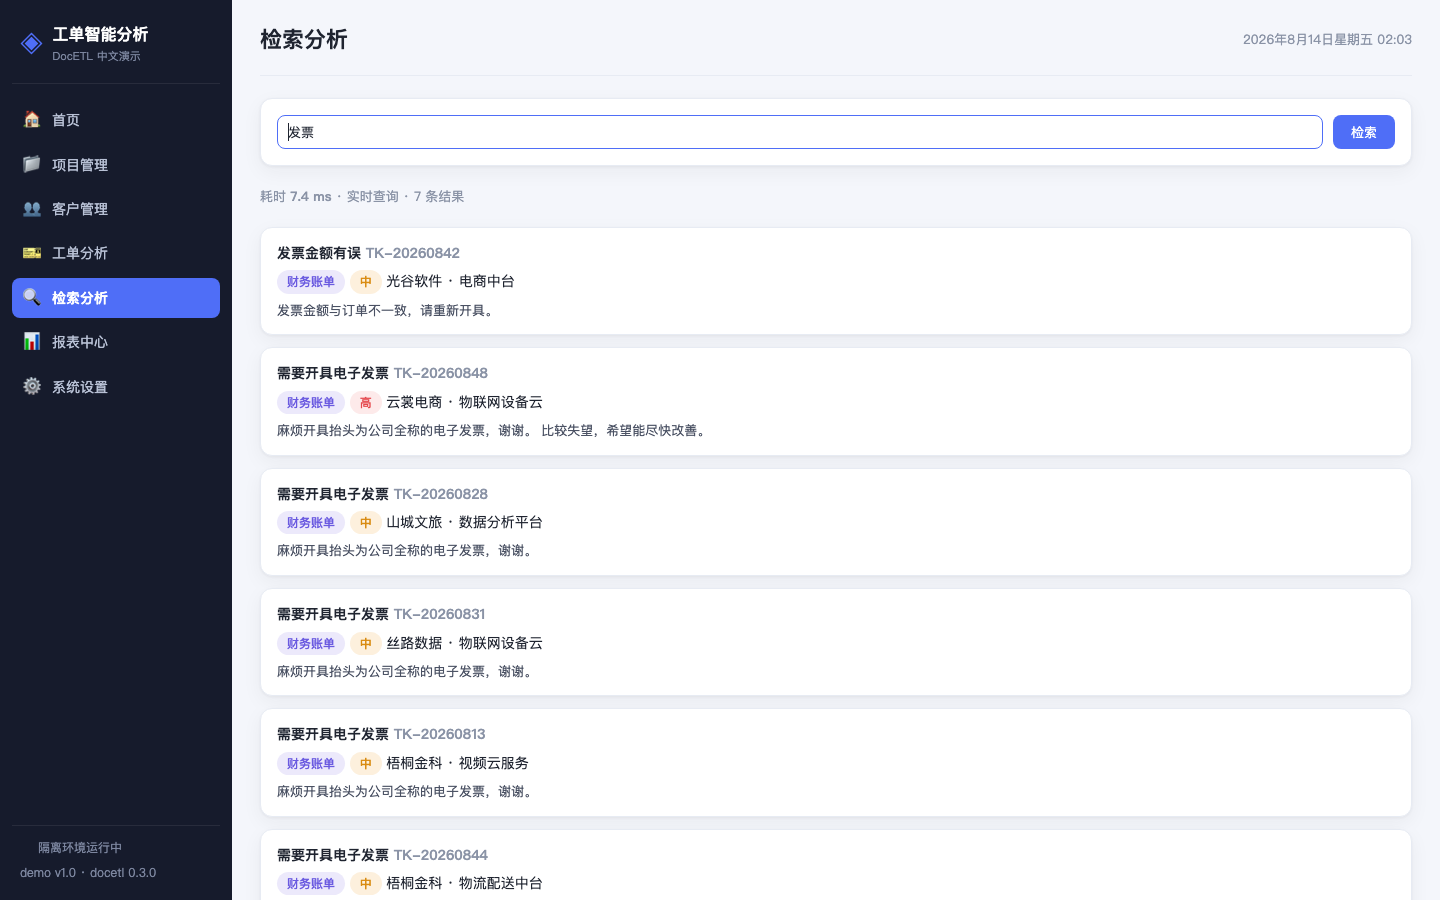Open the 首页 menu item

(116, 120)
